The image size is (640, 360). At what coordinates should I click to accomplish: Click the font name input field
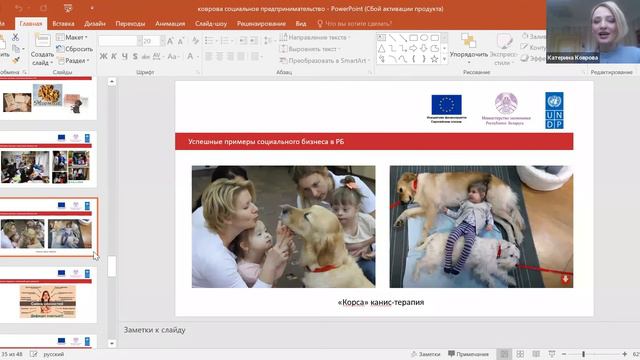[x=118, y=41]
